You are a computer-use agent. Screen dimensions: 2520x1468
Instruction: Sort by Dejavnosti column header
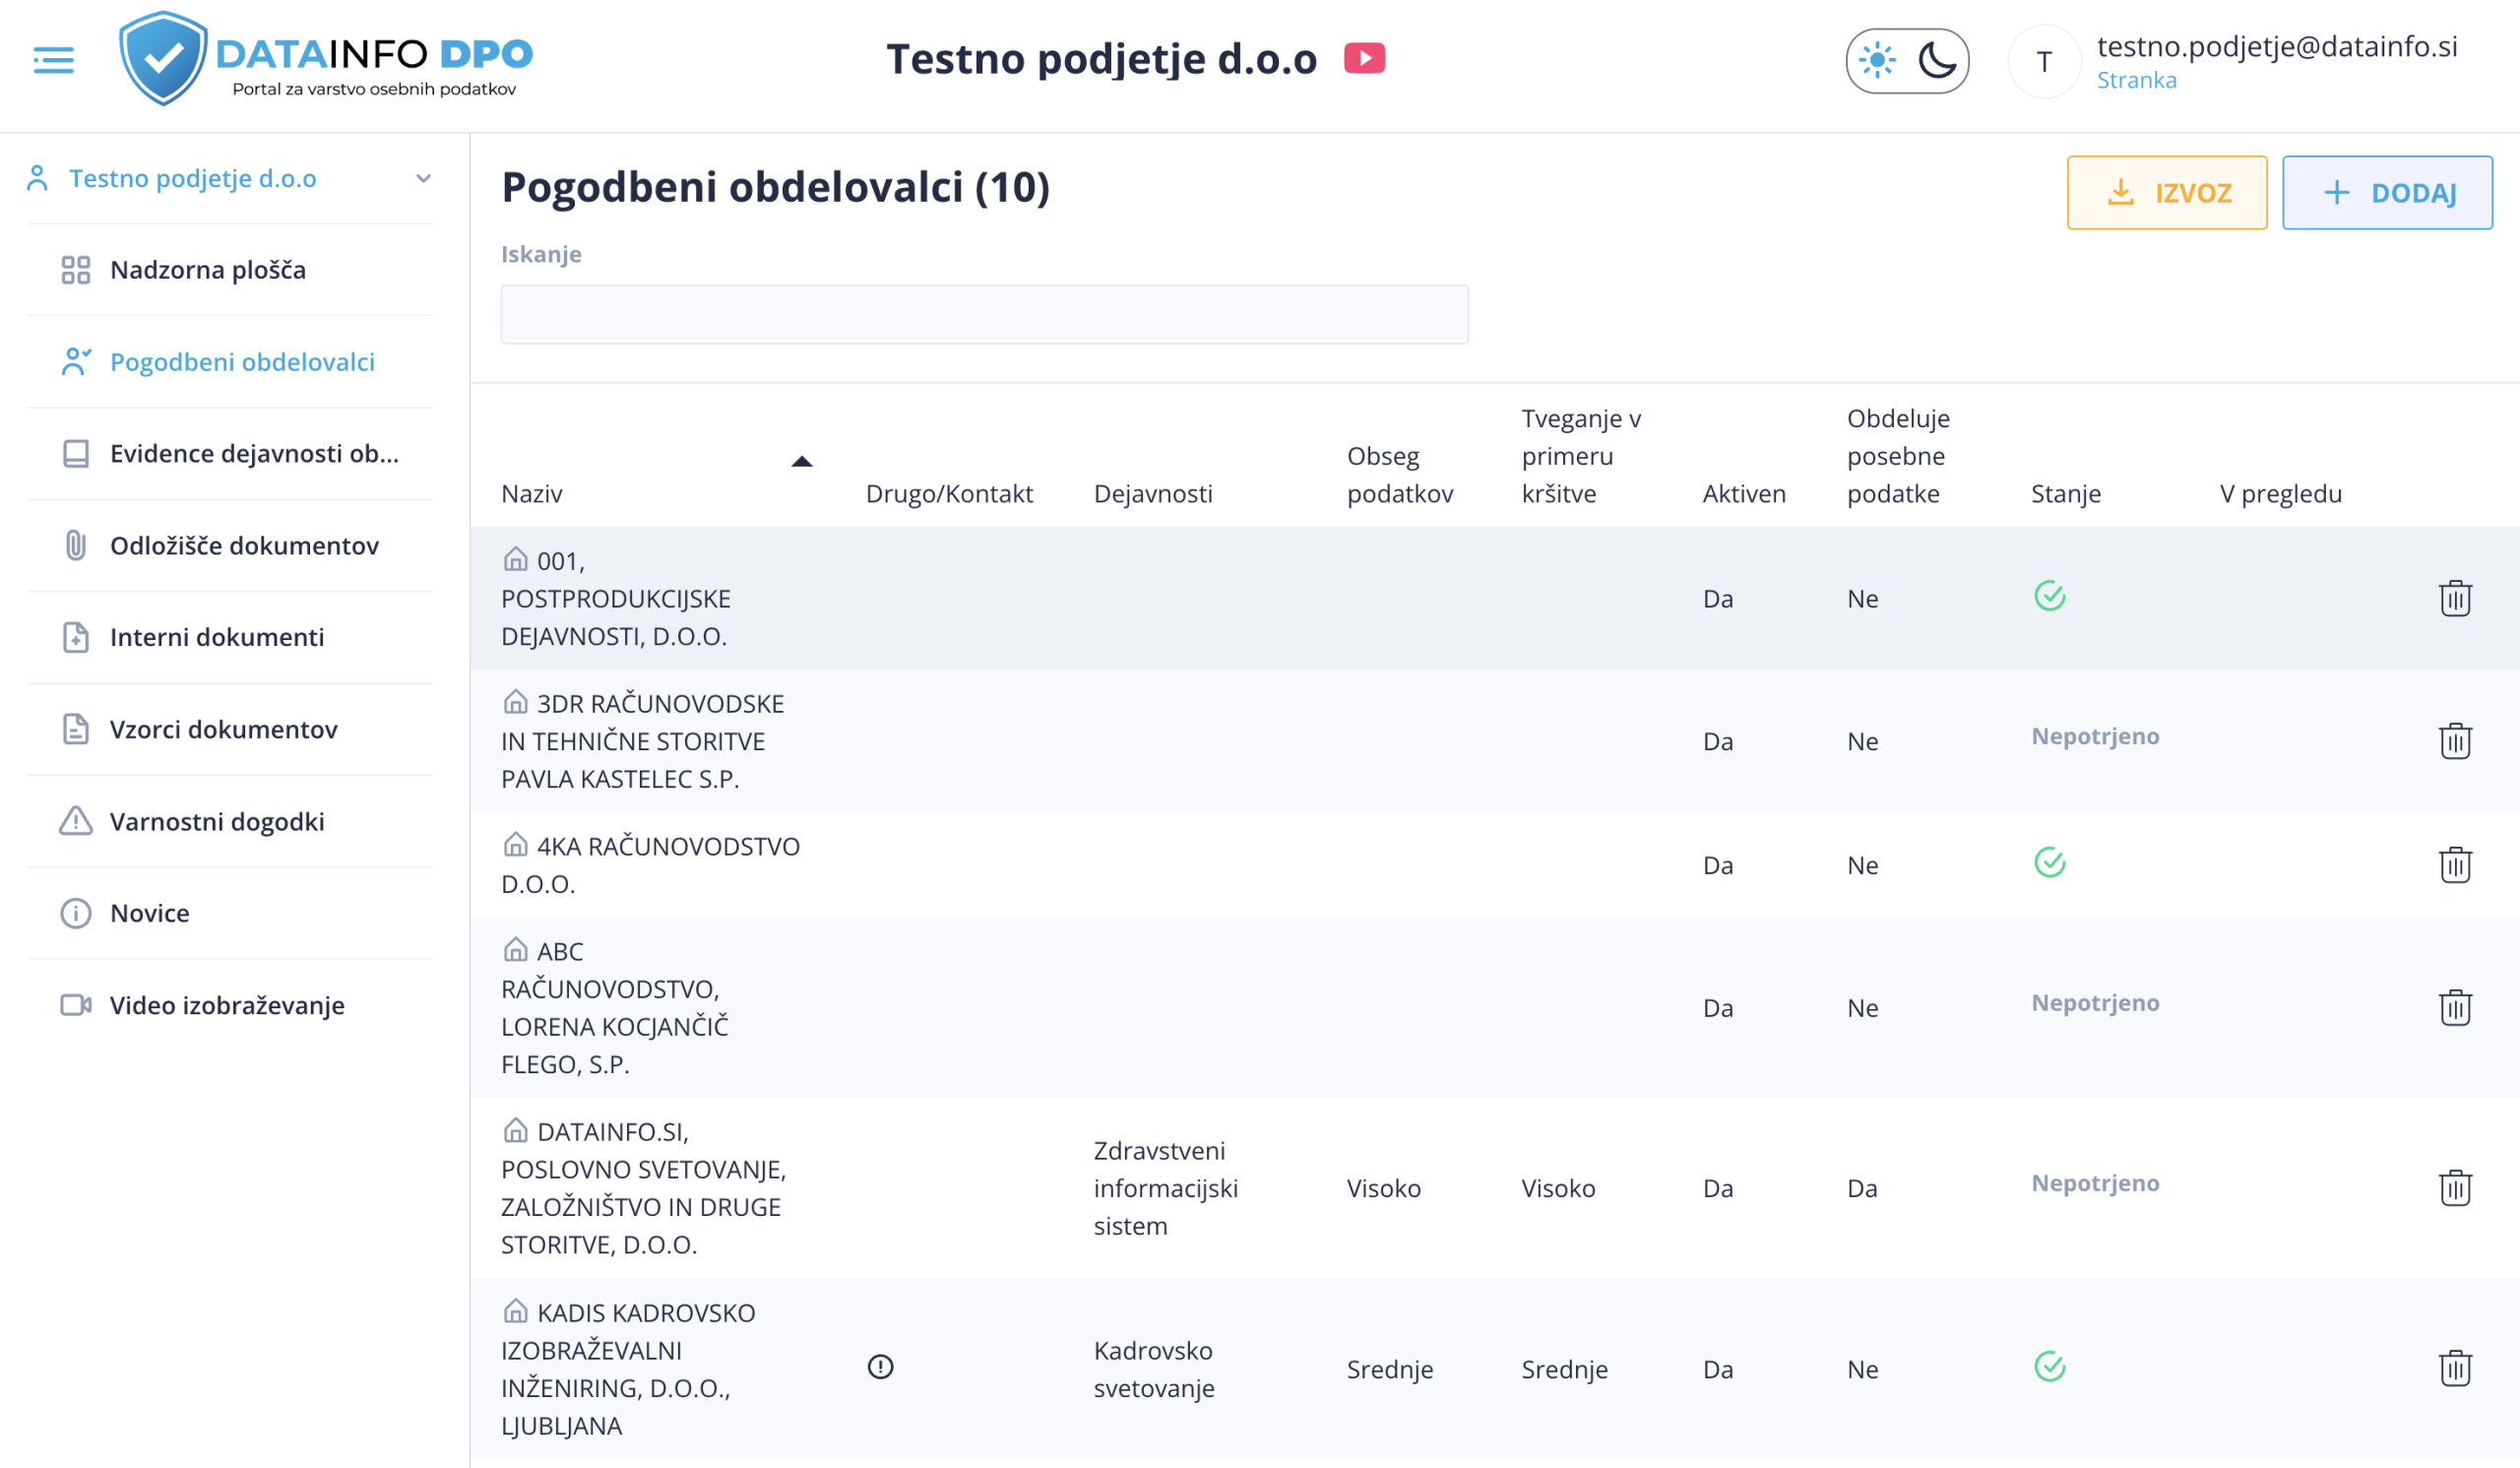coord(1153,494)
